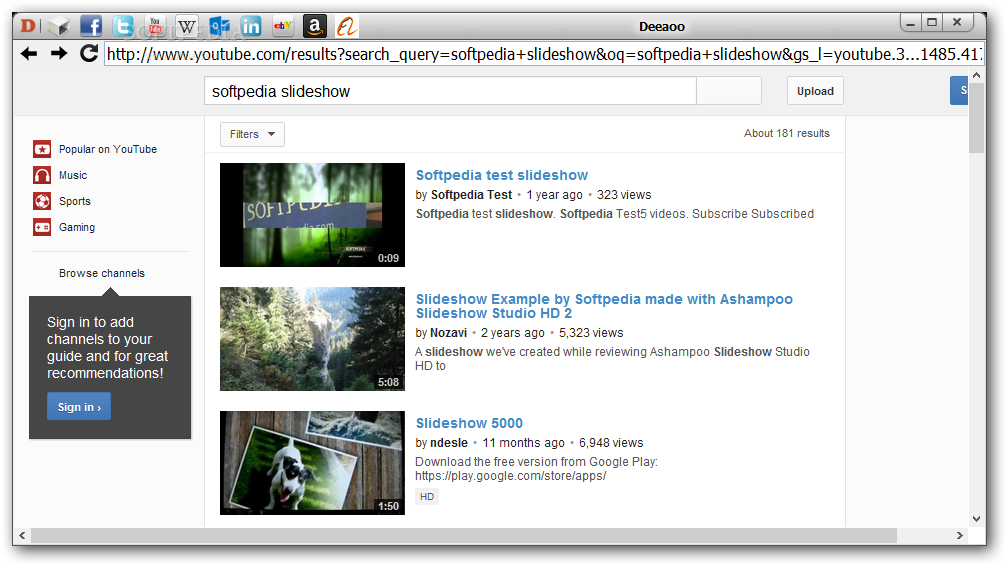
Task: Select Sports in the sidebar
Action: tap(75, 201)
